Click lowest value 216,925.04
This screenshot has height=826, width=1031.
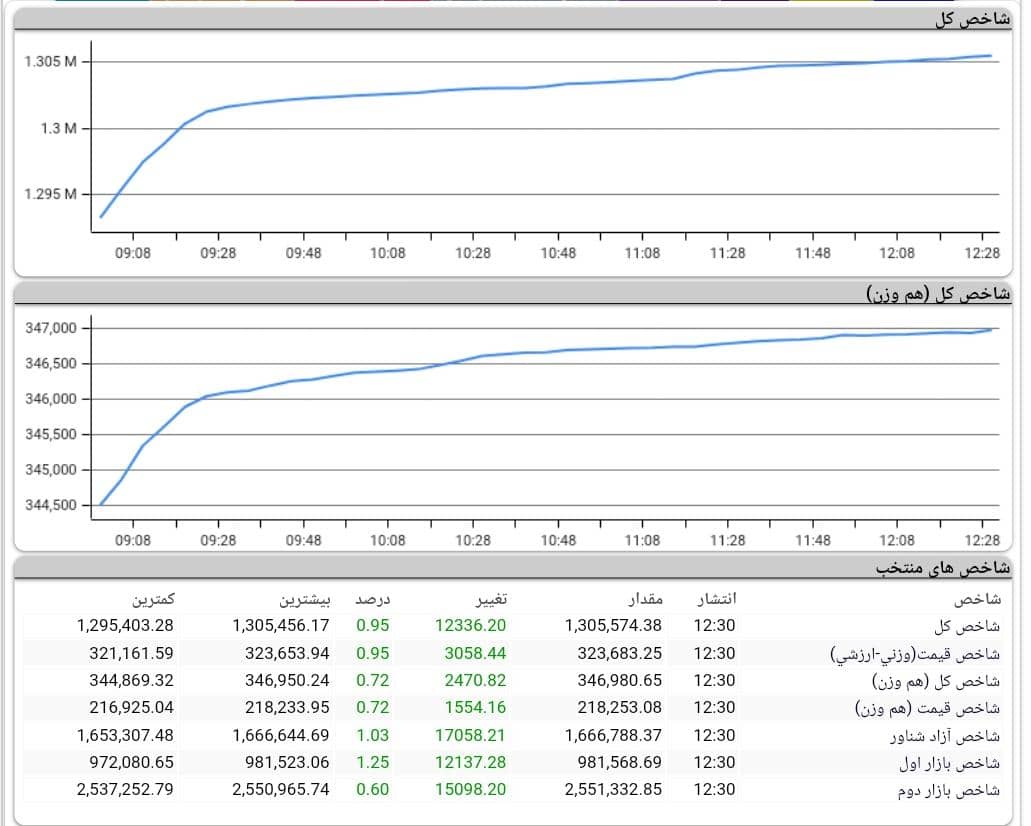(x=132, y=708)
